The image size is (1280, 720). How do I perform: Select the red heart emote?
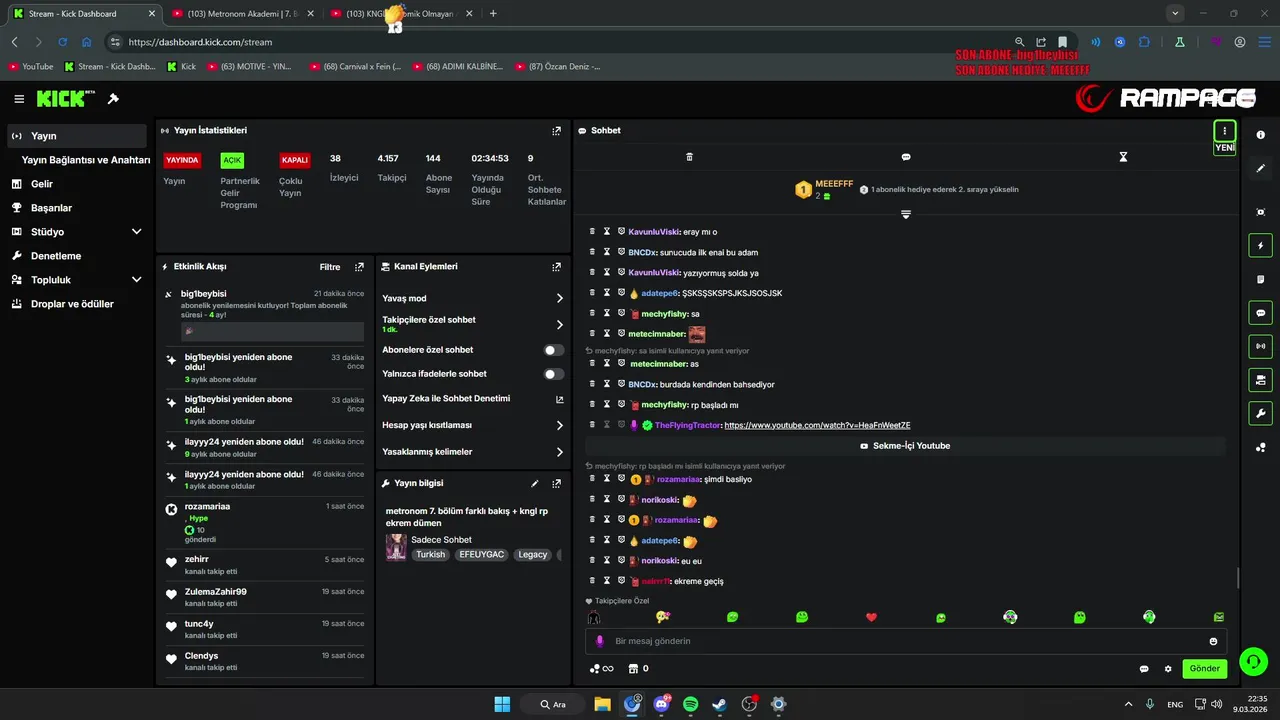[871, 618]
